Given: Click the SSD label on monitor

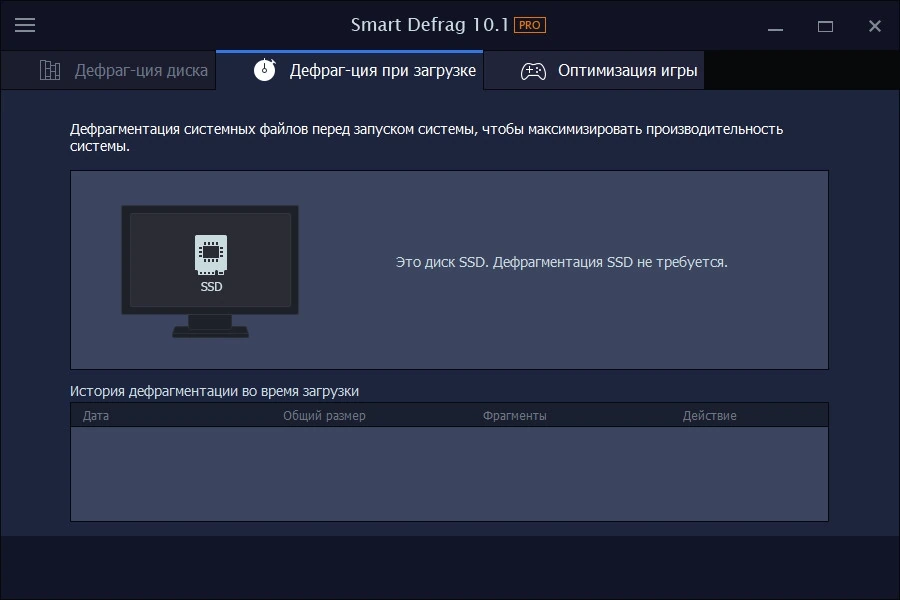Looking at the screenshot, I should tap(211, 287).
